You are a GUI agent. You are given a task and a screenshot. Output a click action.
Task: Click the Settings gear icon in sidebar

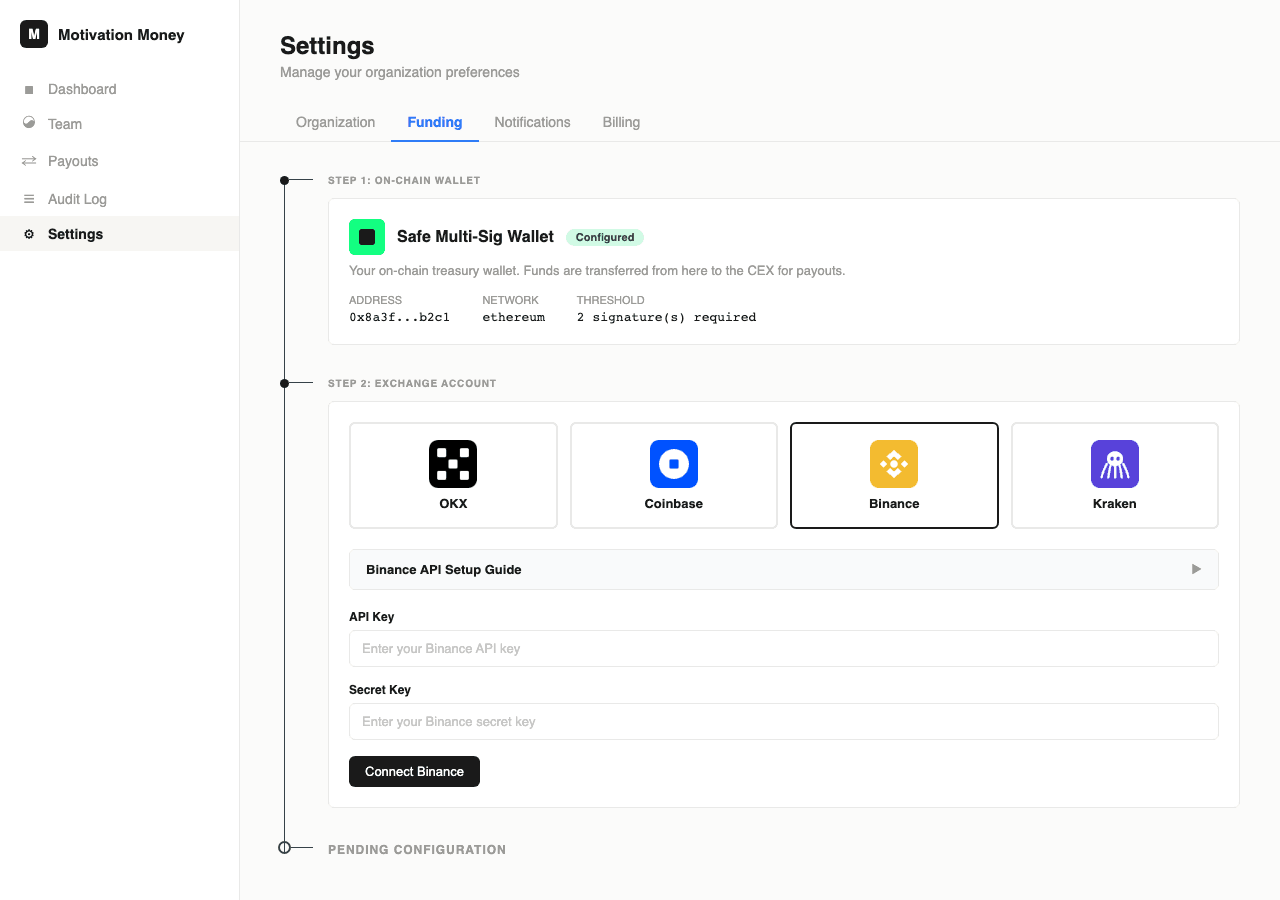(x=29, y=234)
